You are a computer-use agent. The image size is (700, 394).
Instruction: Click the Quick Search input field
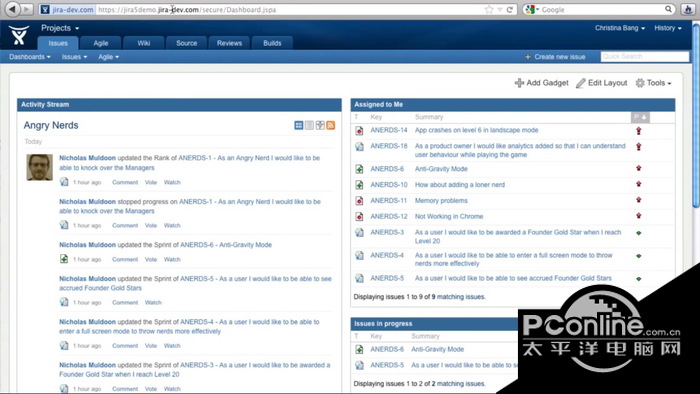point(645,57)
